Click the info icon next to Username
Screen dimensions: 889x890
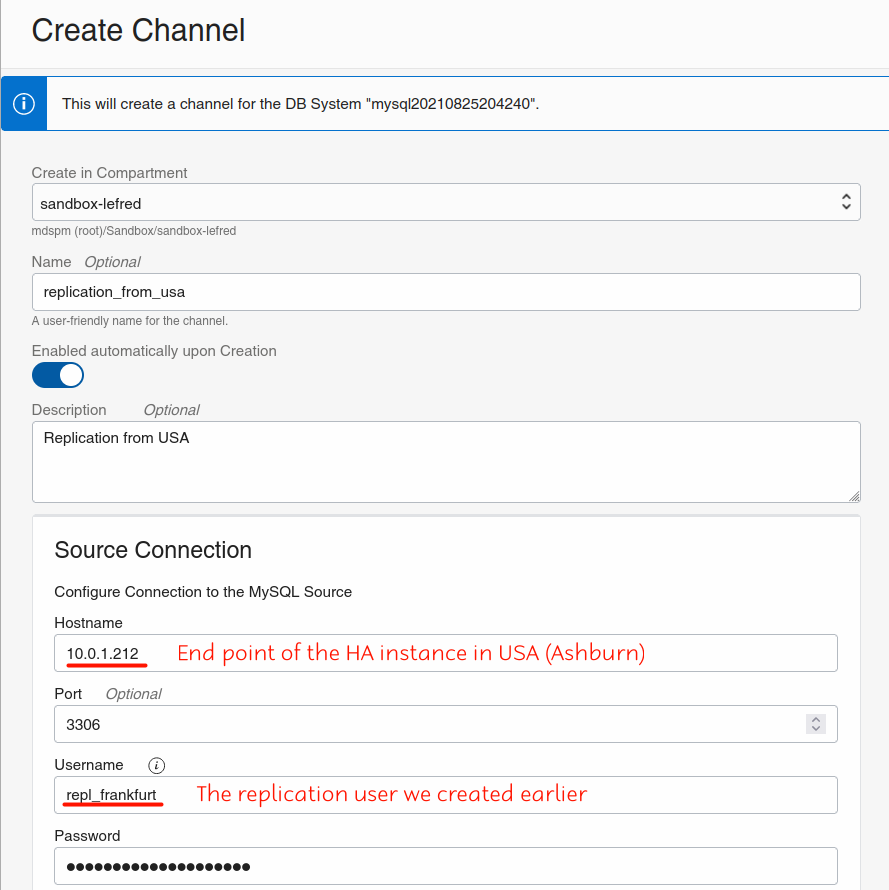(x=156, y=765)
